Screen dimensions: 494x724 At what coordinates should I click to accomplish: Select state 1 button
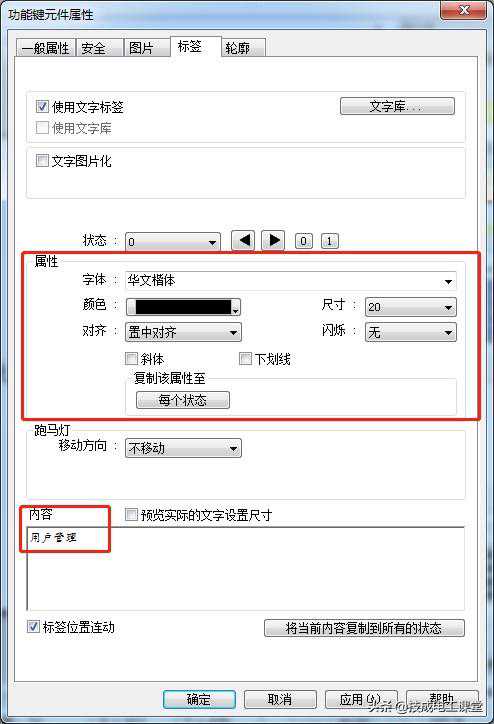[329, 241]
